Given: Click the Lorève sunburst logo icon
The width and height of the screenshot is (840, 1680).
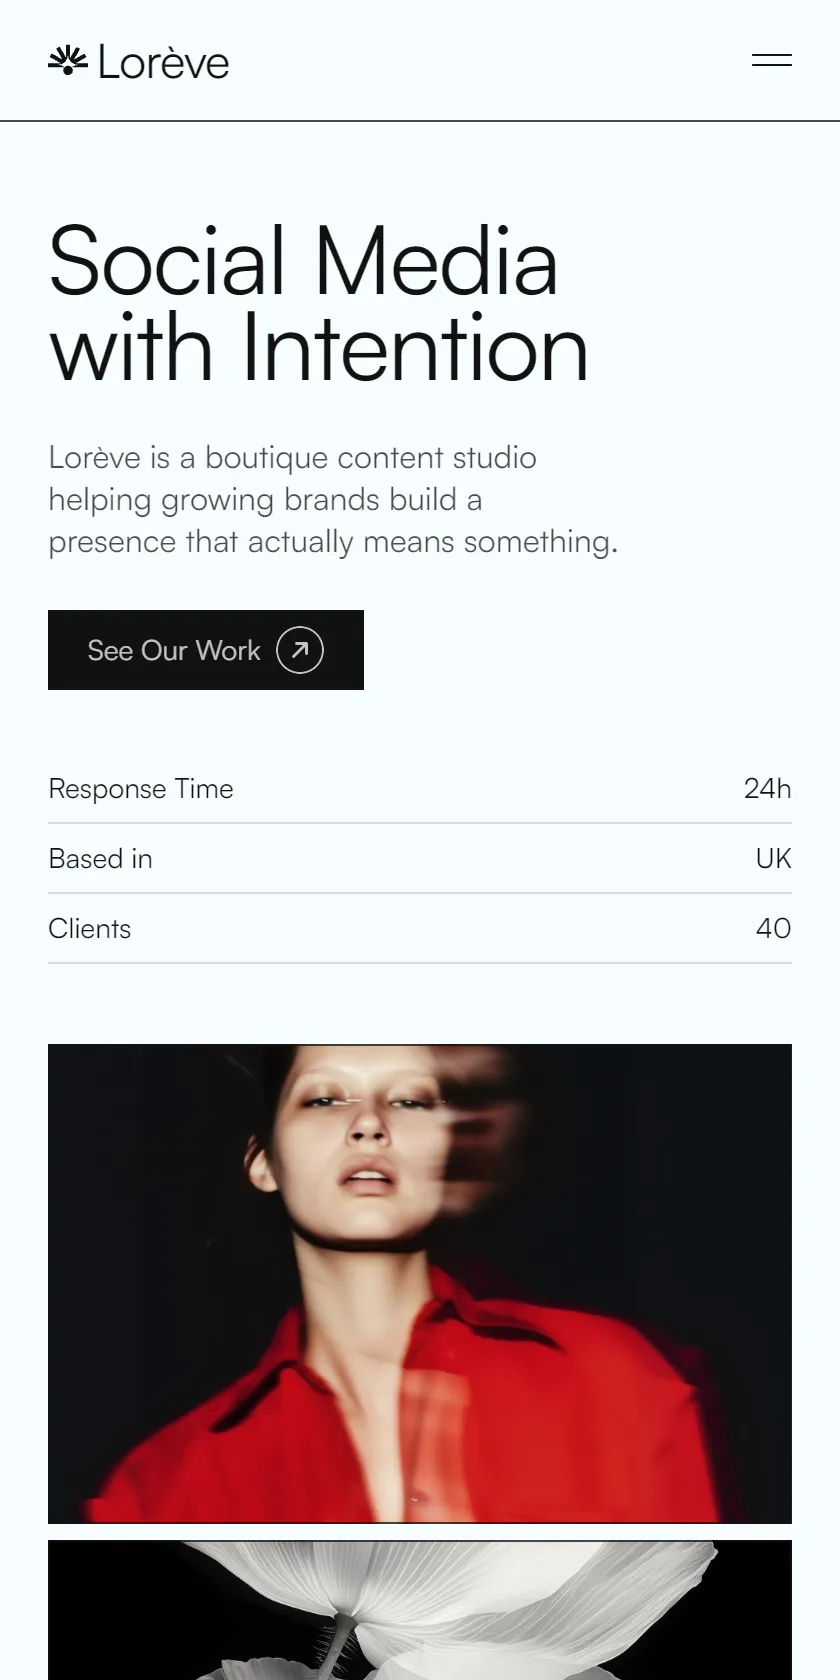Looking at the screenshot, I should 68,61.
